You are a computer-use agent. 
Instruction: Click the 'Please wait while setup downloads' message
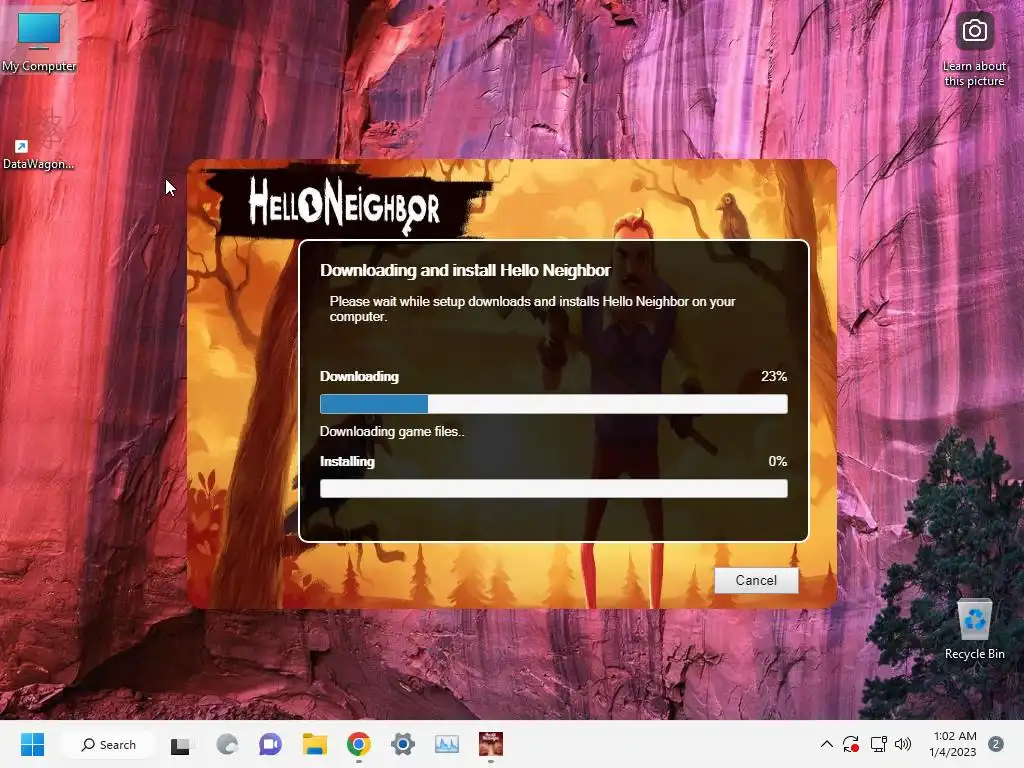[x=532, y=309]
